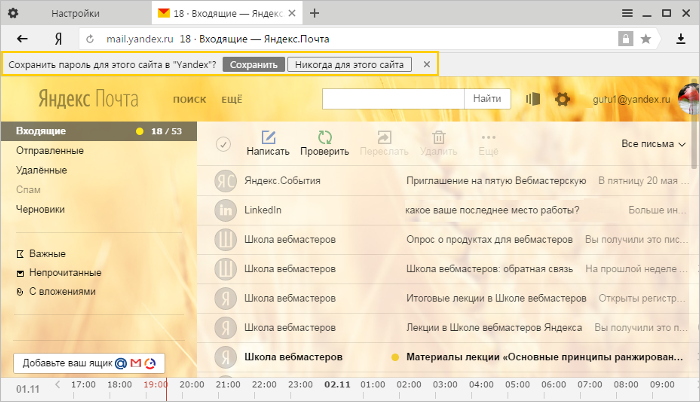Open the Черновики folder

pyautogui.click(x=40, y=209)
